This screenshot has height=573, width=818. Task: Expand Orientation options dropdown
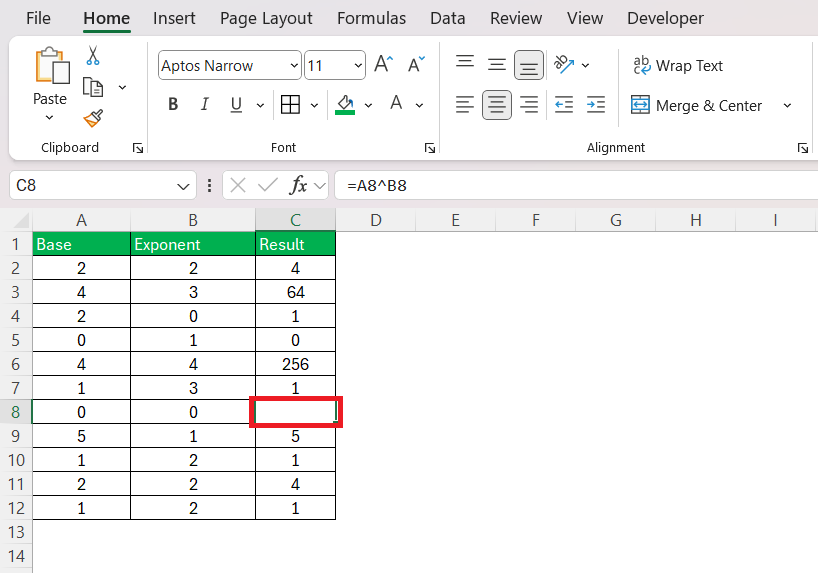click(585, 65)
